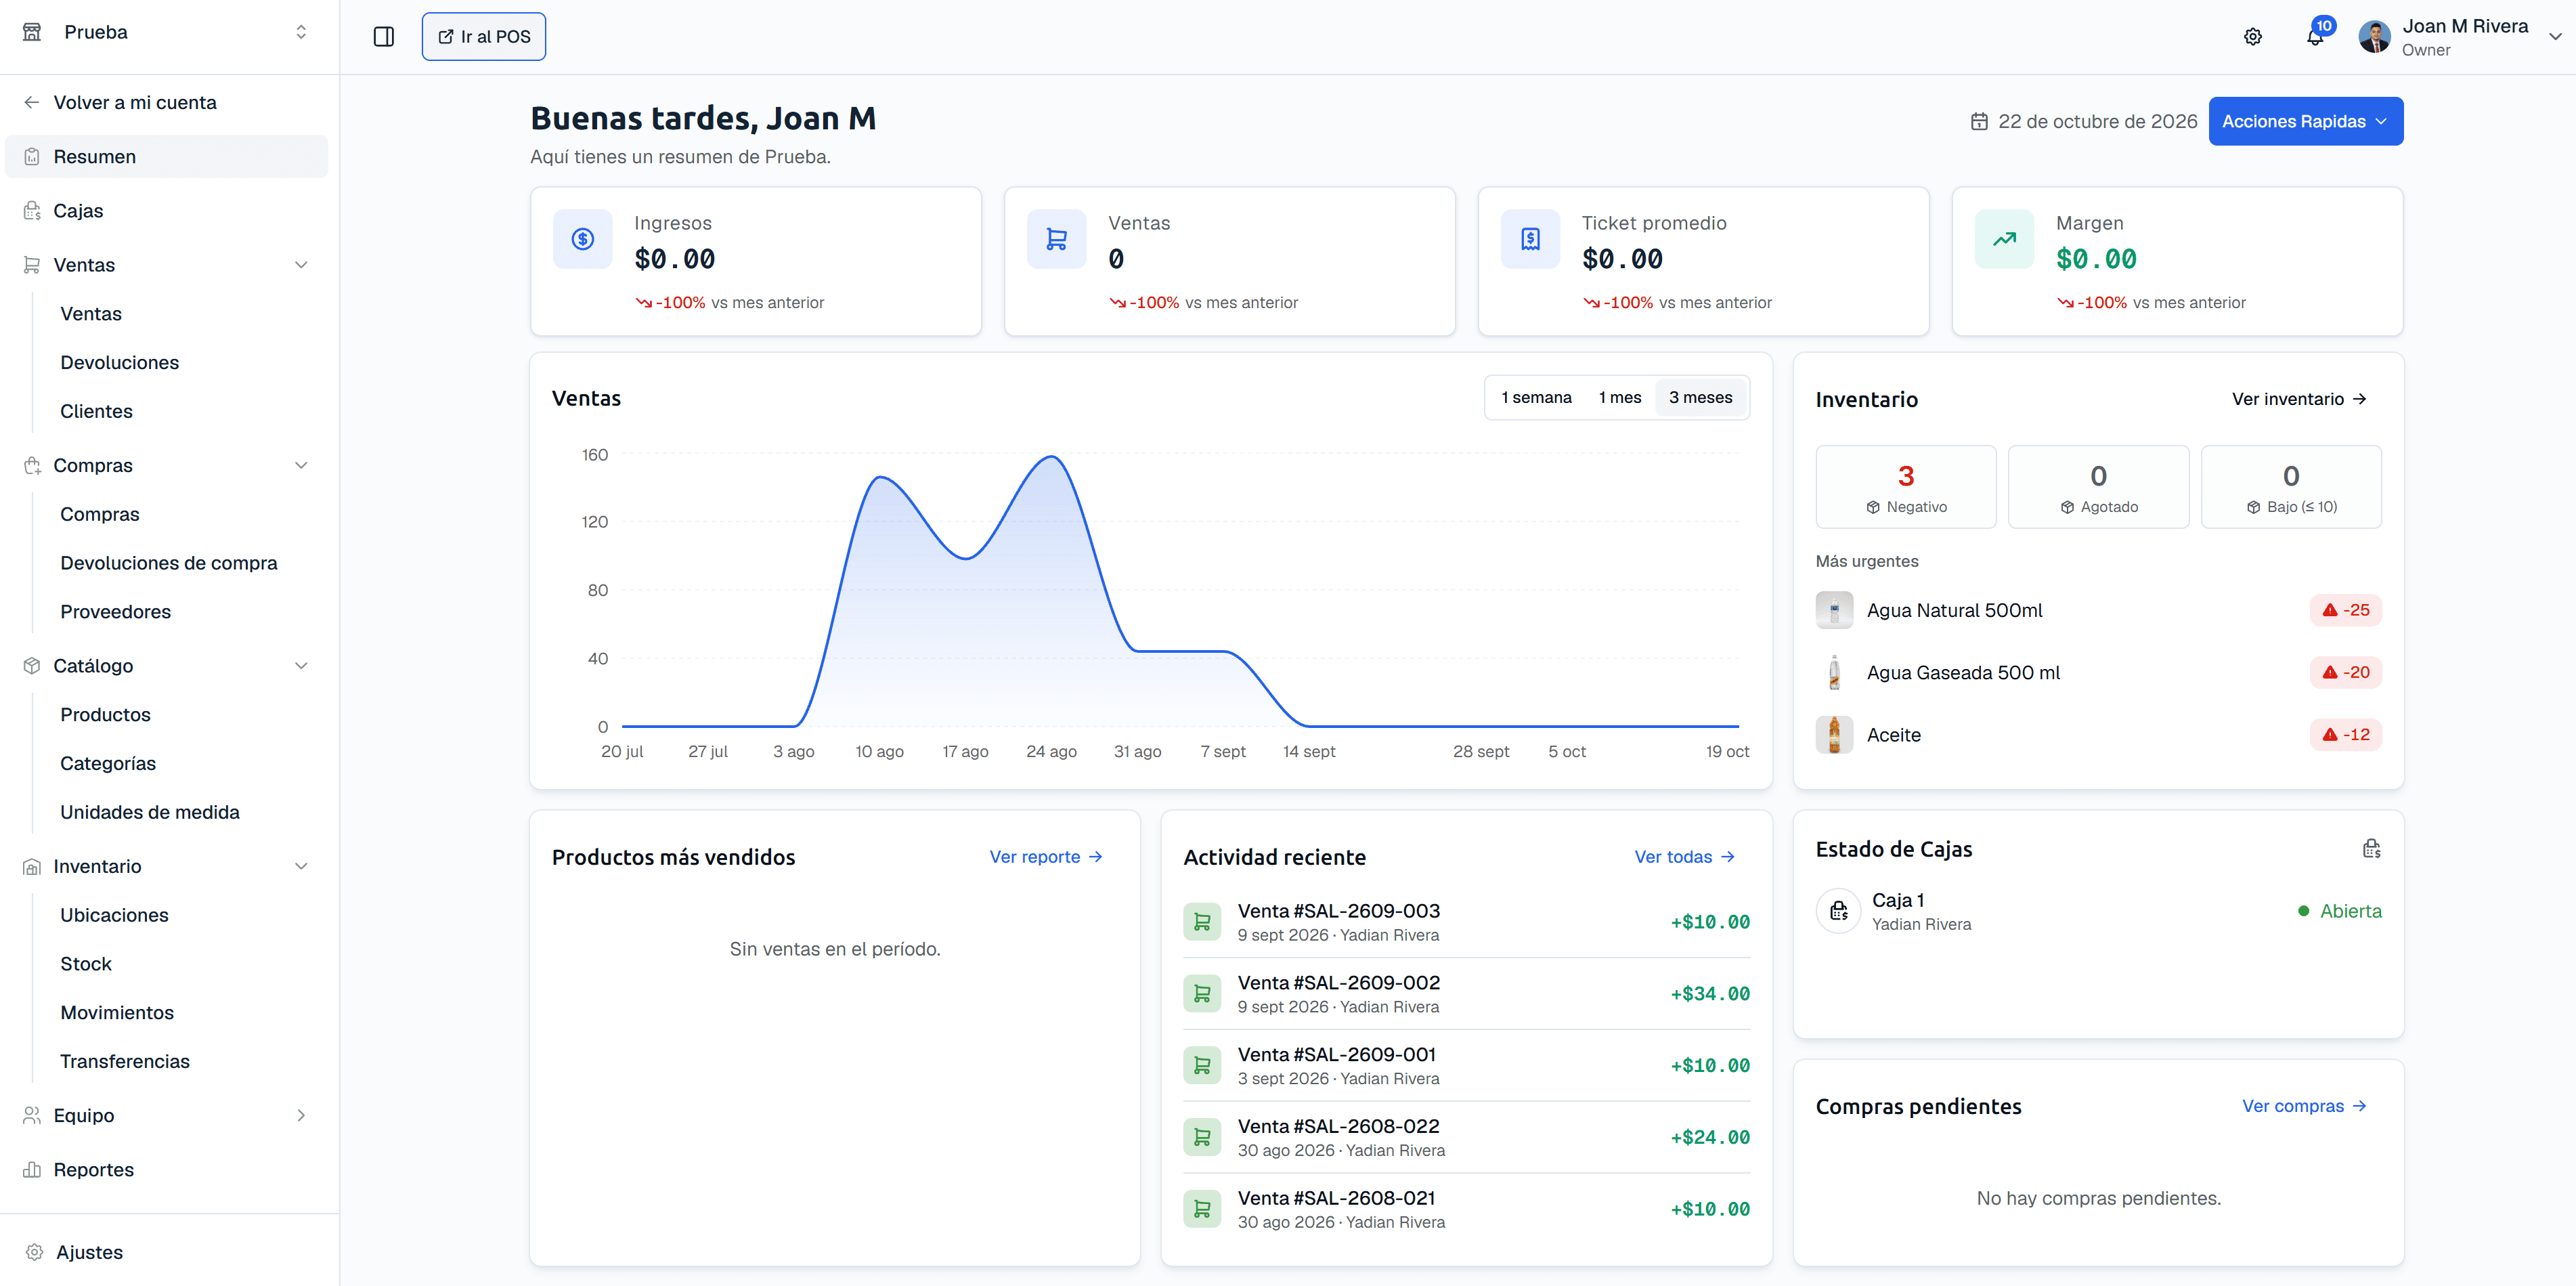The width and height of the screenshot is (2576, 1286).
Task: Click the cart icon for Venta #SAL-2609-003
Action: point(1202,922)
